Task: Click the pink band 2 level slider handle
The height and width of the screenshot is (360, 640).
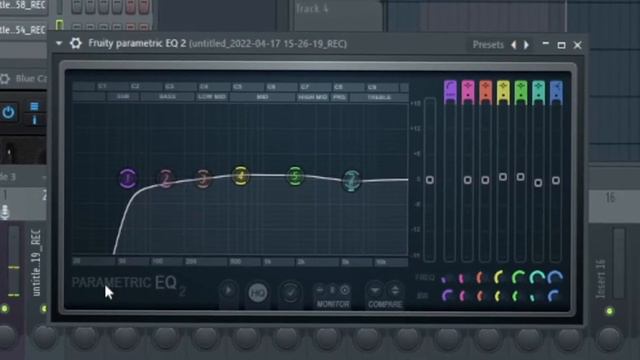Action: [468, 180]
